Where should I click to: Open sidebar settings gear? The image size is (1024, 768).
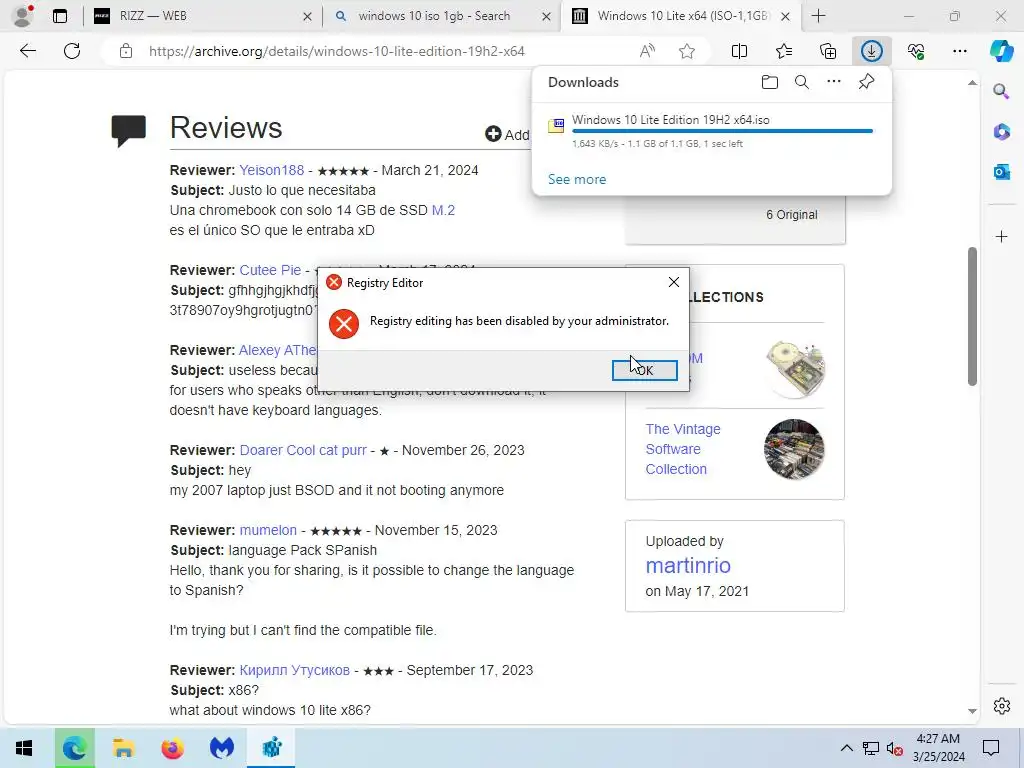click(x=1001, y=706)
